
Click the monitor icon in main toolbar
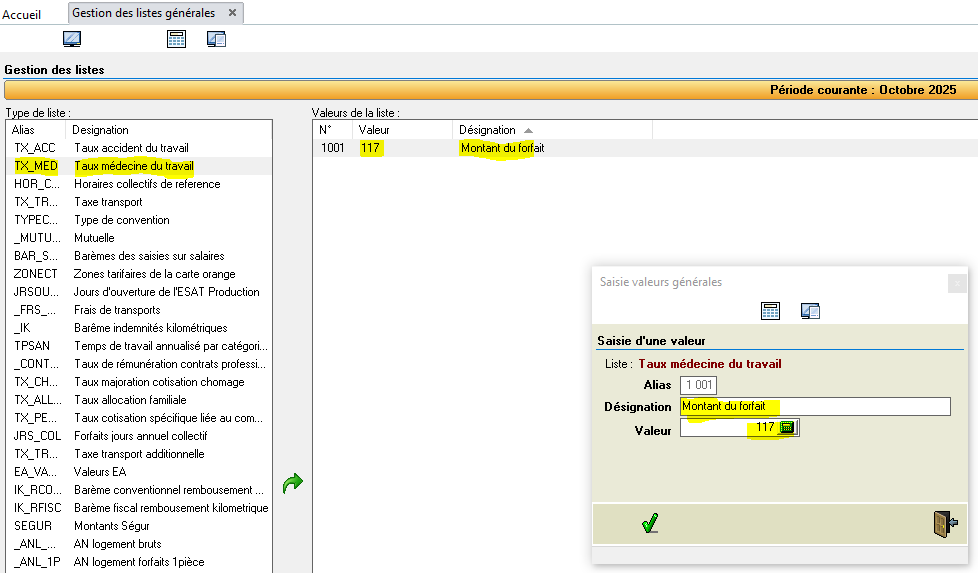(72, 39)
